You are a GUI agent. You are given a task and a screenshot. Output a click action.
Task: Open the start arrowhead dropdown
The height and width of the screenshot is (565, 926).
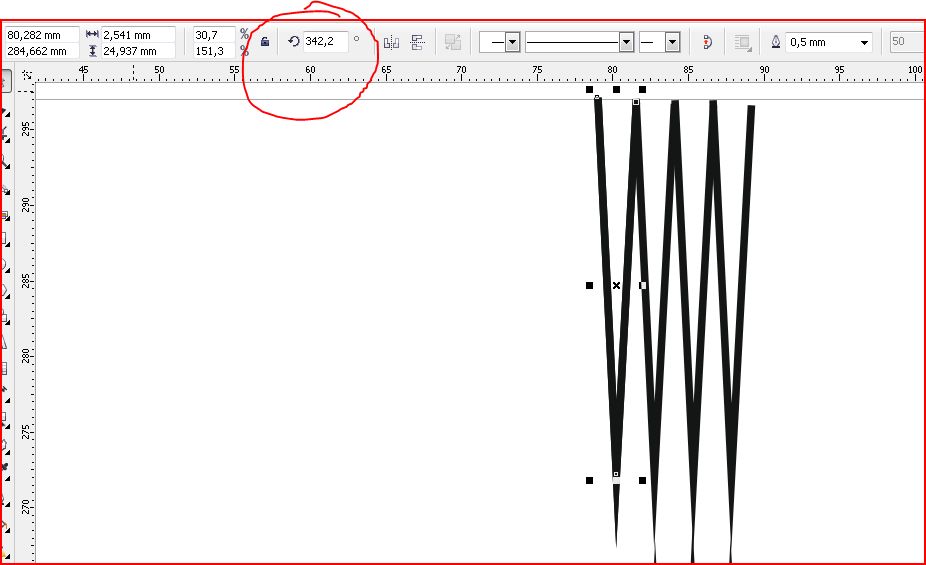point(512,42)
